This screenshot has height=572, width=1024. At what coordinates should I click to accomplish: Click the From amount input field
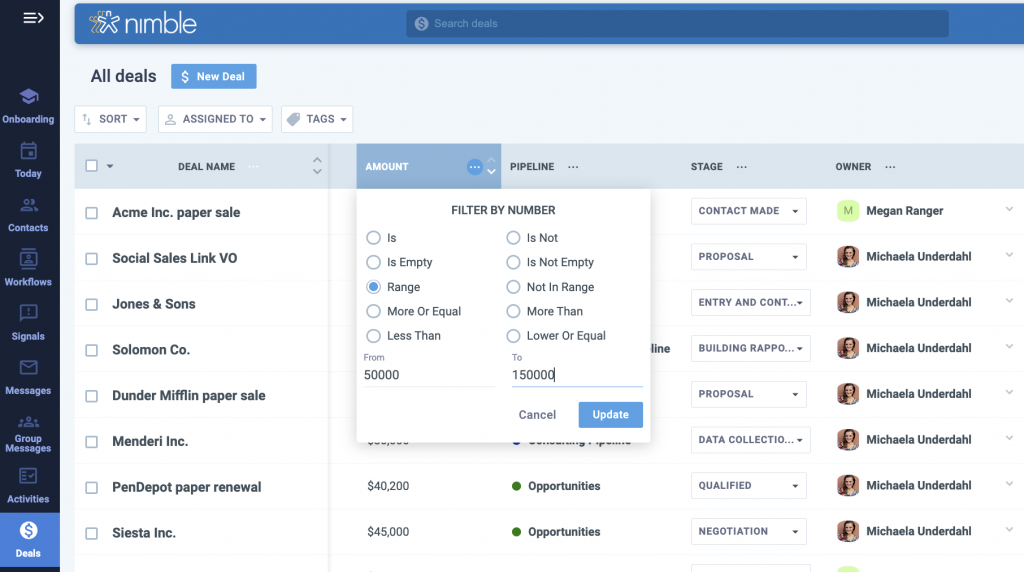click(x=429, y=375)
